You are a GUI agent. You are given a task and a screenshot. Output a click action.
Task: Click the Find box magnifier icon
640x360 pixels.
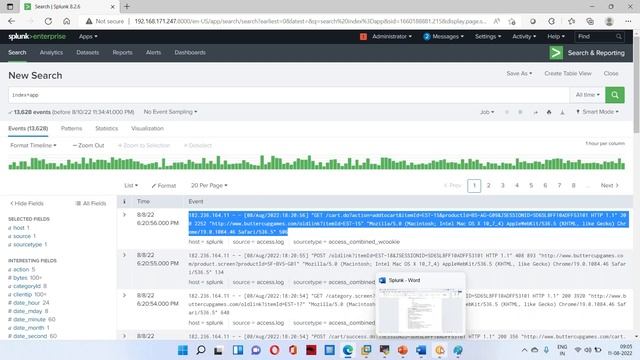[x=619, y=37]
